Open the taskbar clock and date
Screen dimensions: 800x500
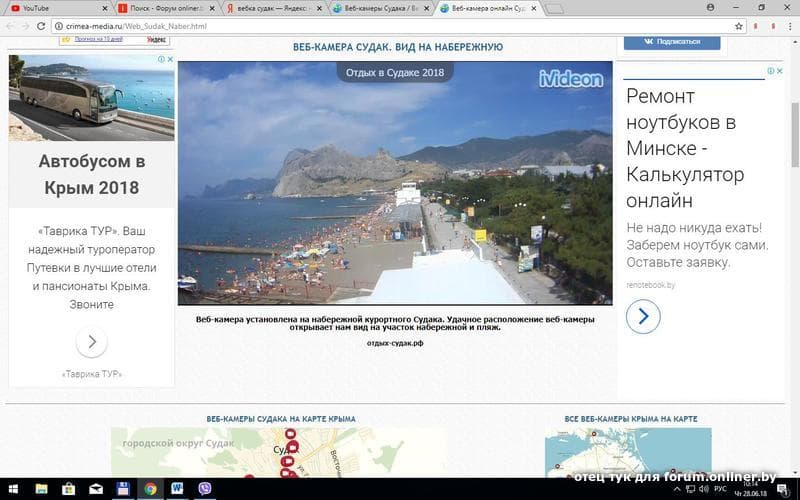pyautogui.click(x=751, y=489)
